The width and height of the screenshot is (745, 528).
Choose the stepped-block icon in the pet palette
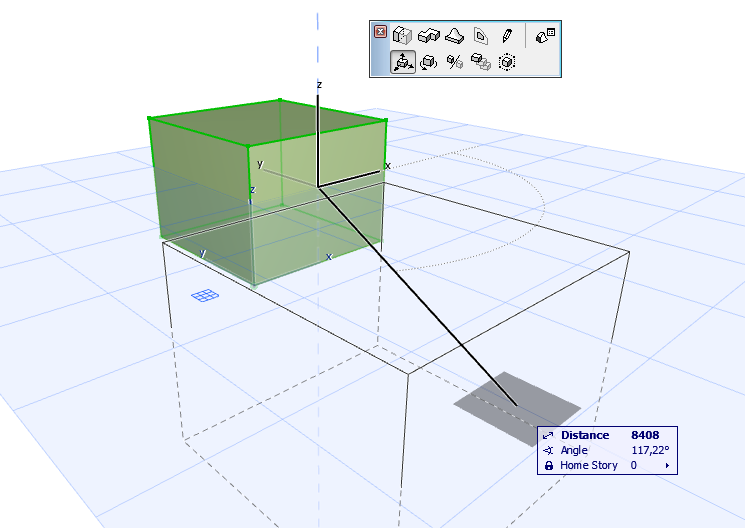[x=429, y=36]
